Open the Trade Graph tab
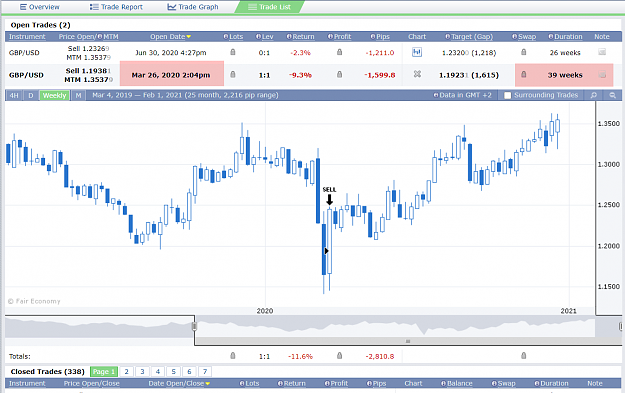625x393 pixels. [x=193, y=7]
